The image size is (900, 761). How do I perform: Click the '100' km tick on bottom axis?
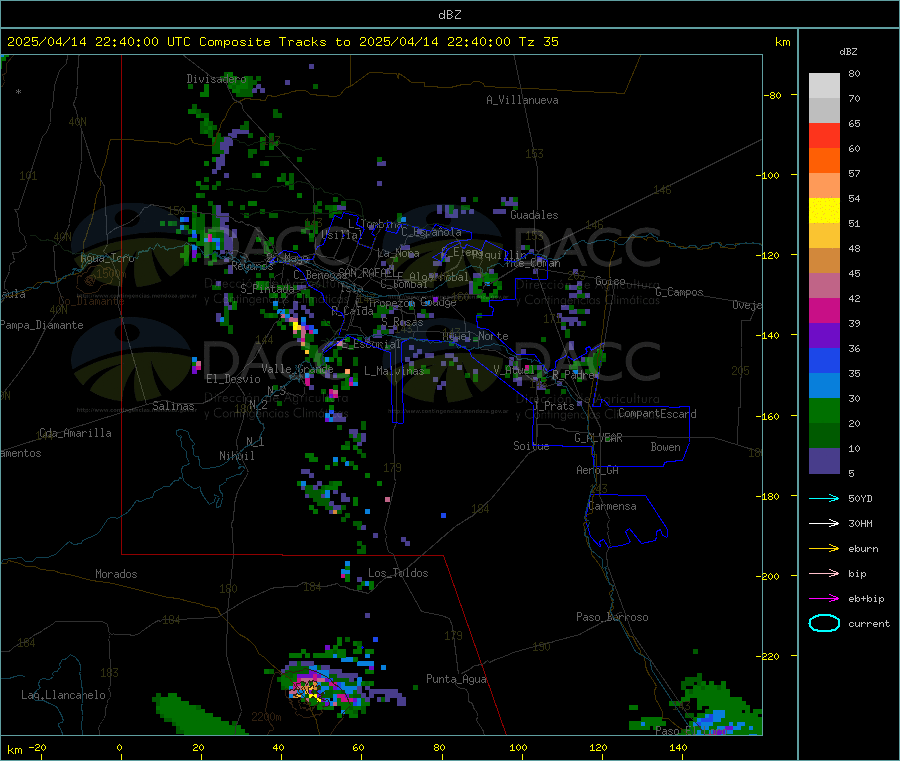point(518,747)
